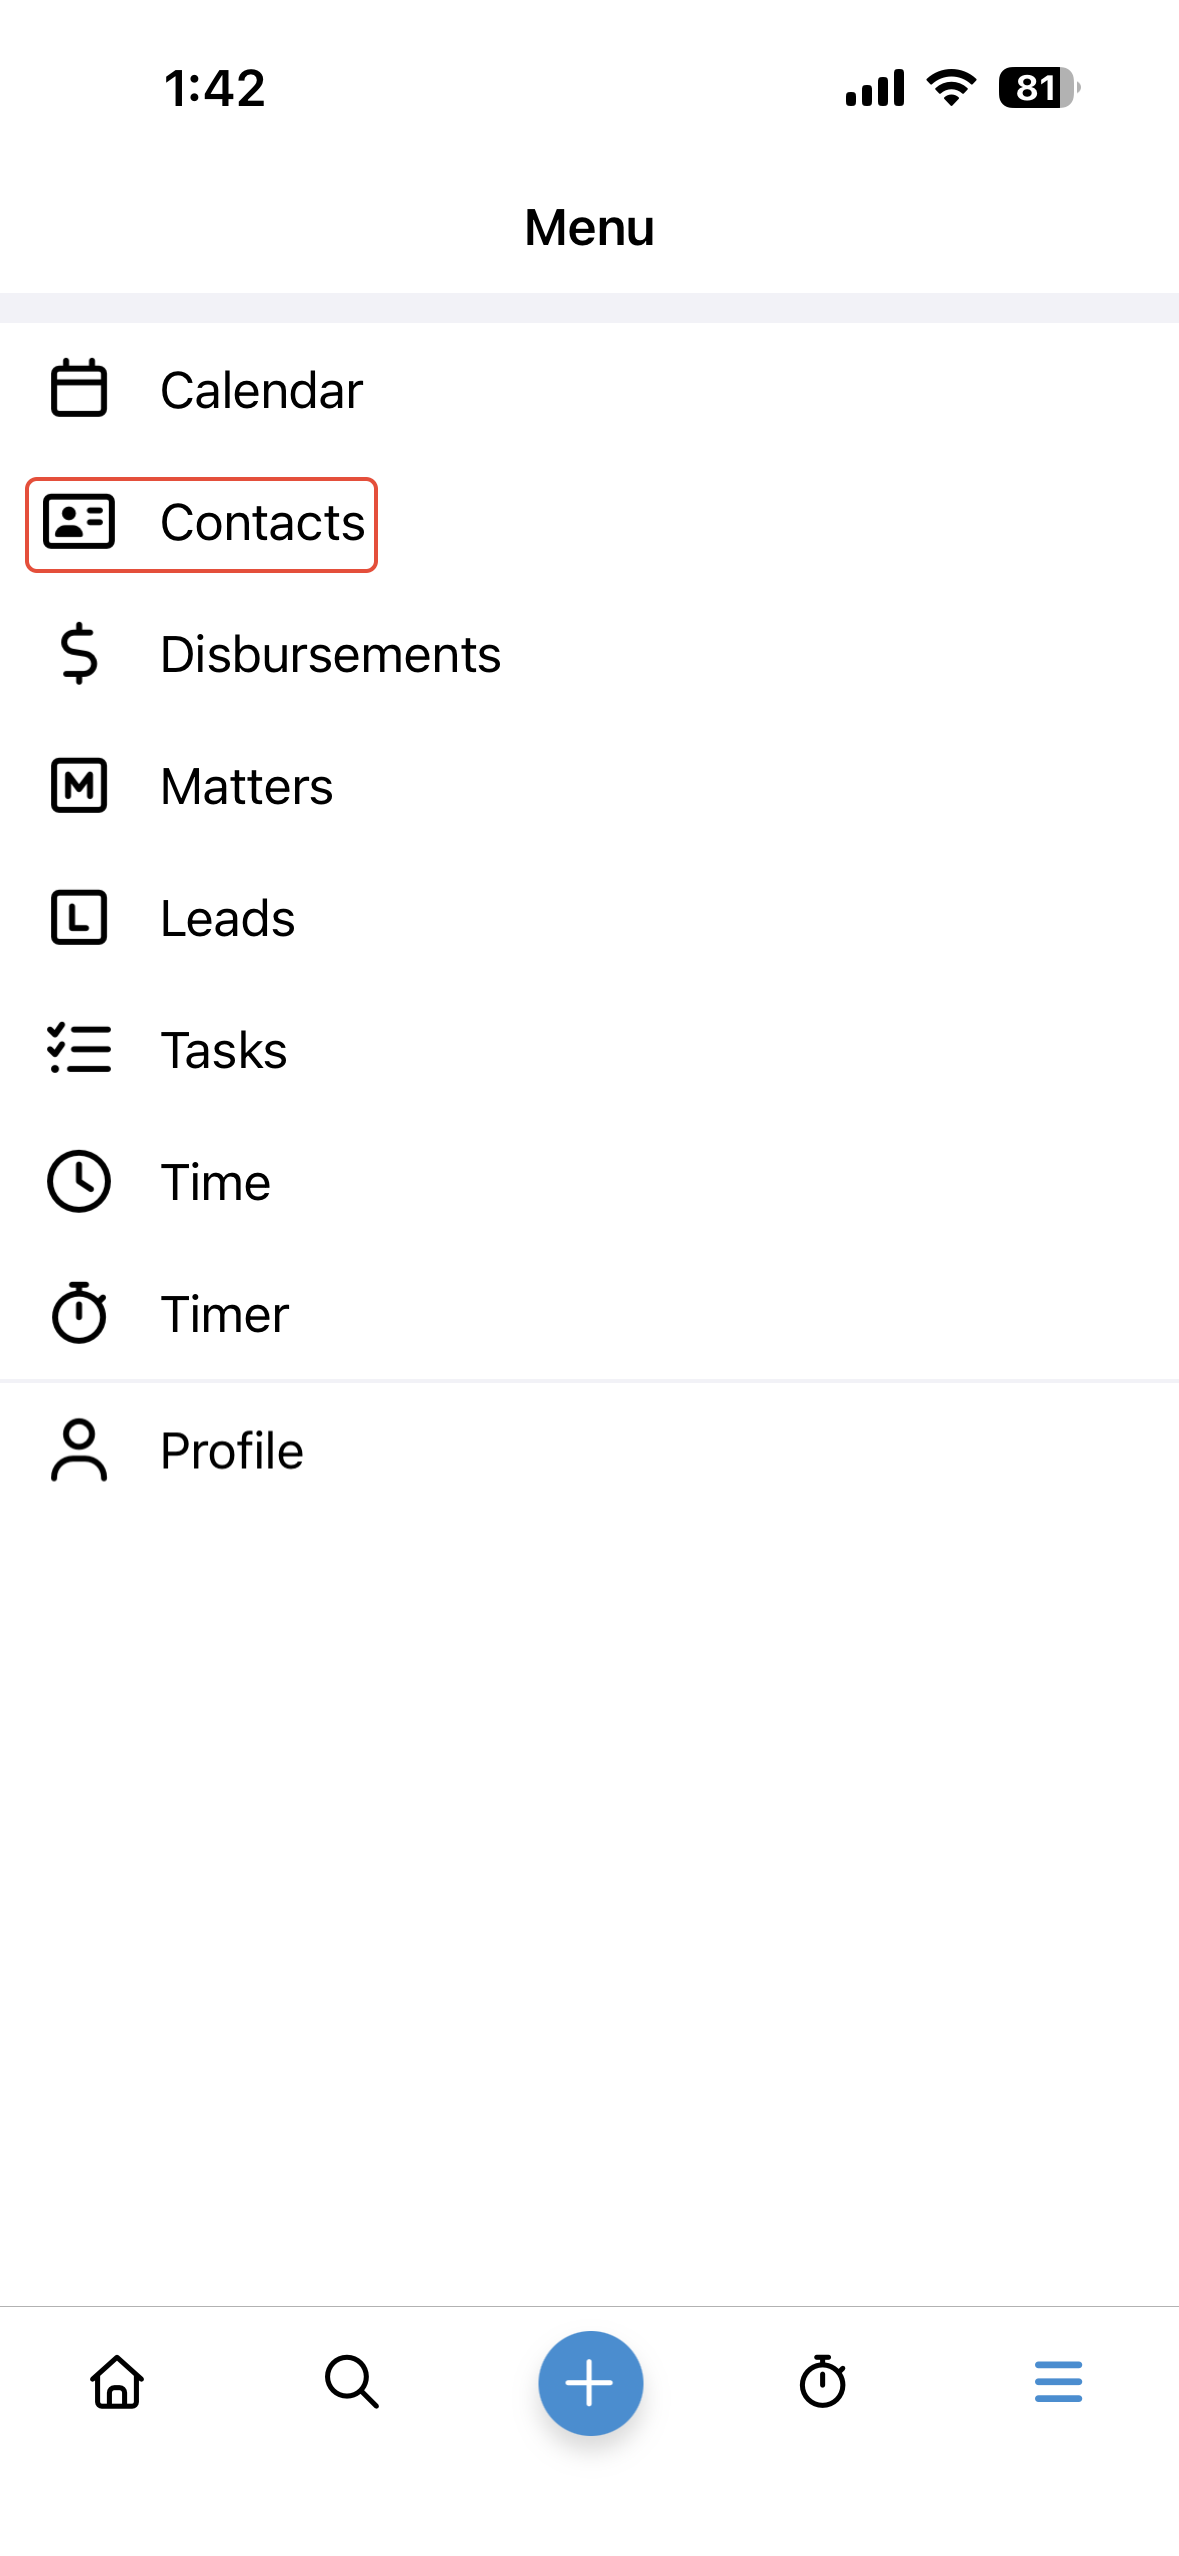The image size is (1179, 2556).
Task: Select the Disbursements menu entry
Action: [x=330, y=655]
